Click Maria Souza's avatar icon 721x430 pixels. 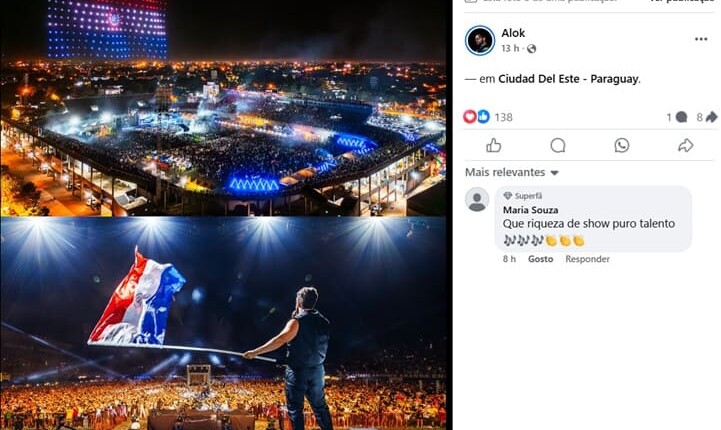click(x=478, y=200)
